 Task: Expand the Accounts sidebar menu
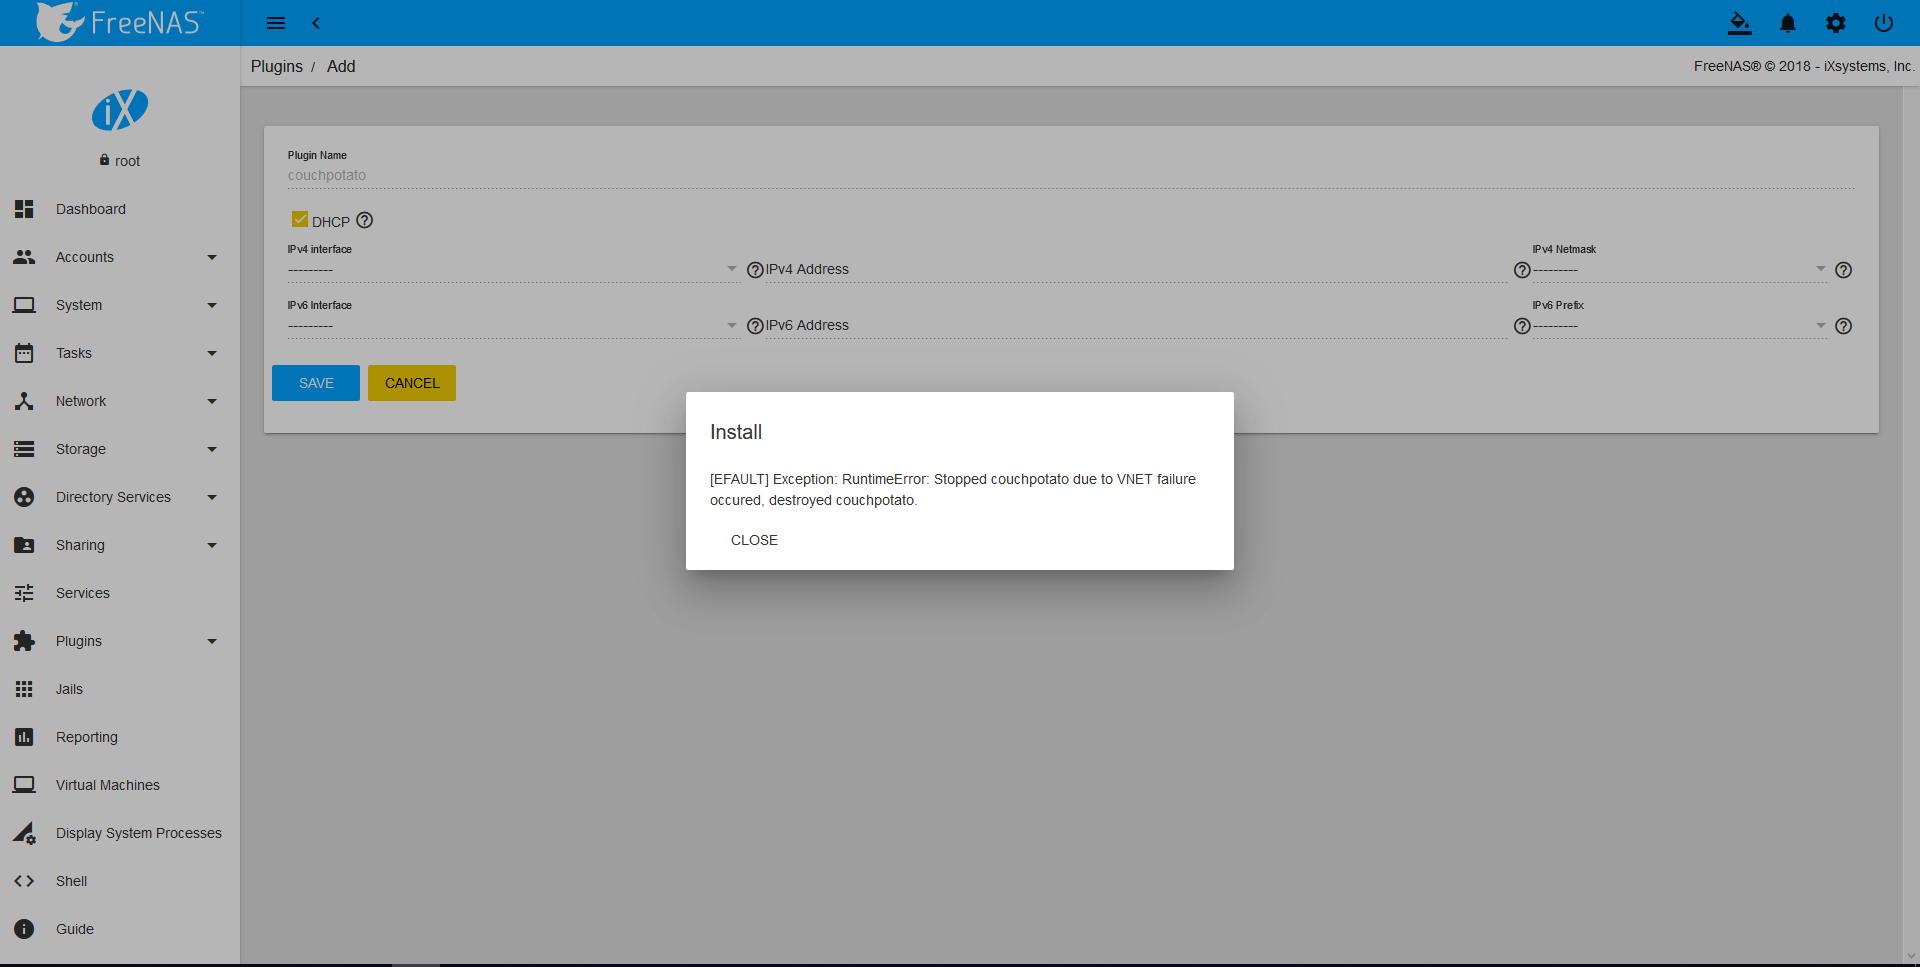coord(115,257)
